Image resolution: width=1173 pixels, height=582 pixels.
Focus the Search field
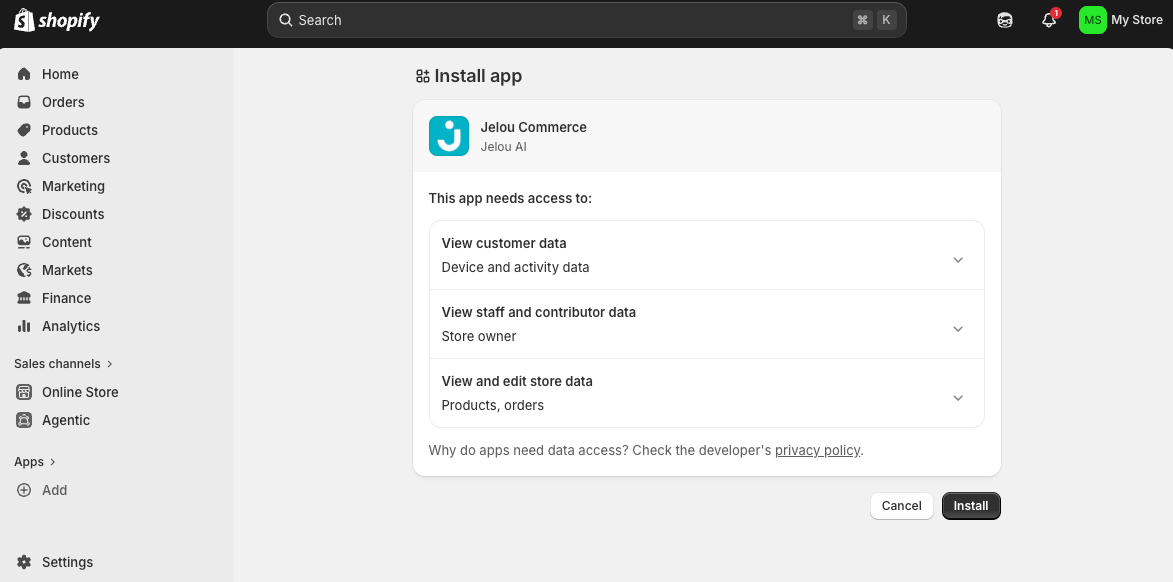[586, 20]
